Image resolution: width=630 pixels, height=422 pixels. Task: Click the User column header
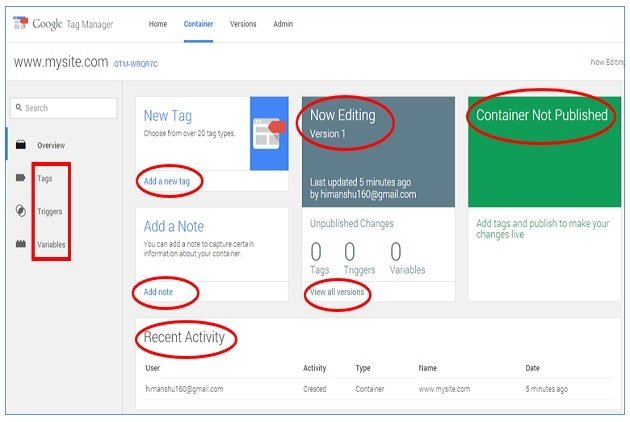[153, 368]
